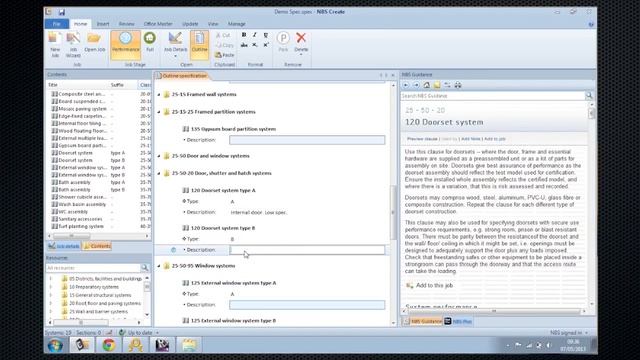Switch to the NBS Guidance bottom tab
Viewport: 640px width, 360px height.
422,322
